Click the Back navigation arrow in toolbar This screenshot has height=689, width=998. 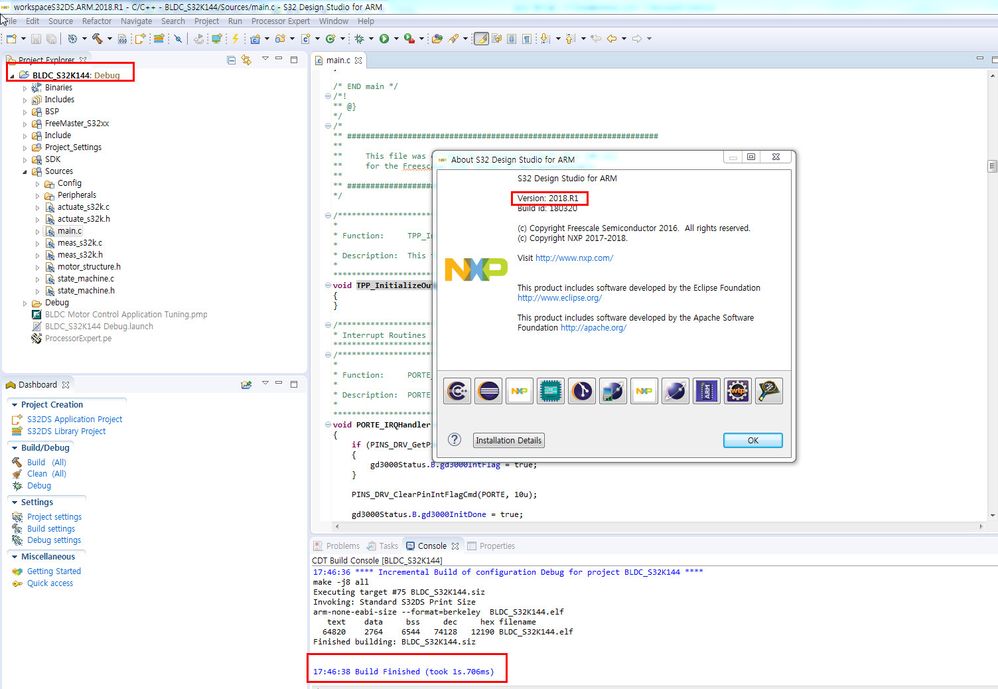[611, 39]
